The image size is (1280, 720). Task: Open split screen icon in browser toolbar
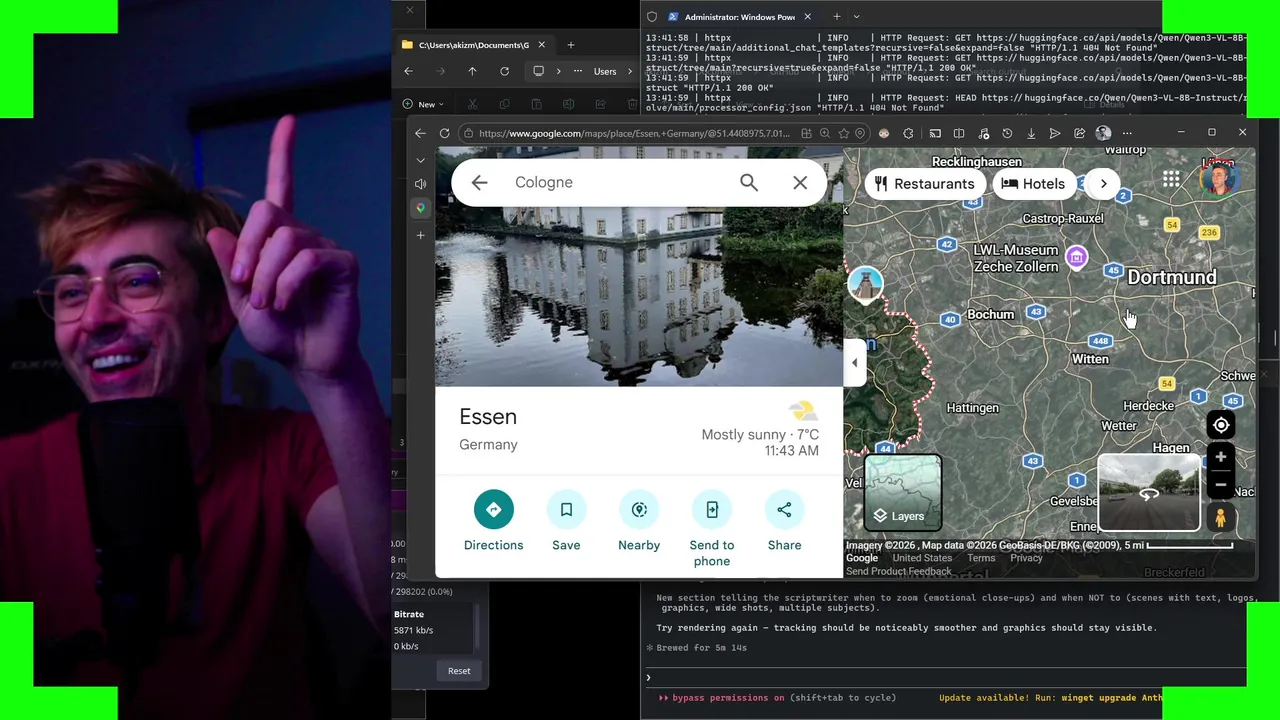(959, 133)
